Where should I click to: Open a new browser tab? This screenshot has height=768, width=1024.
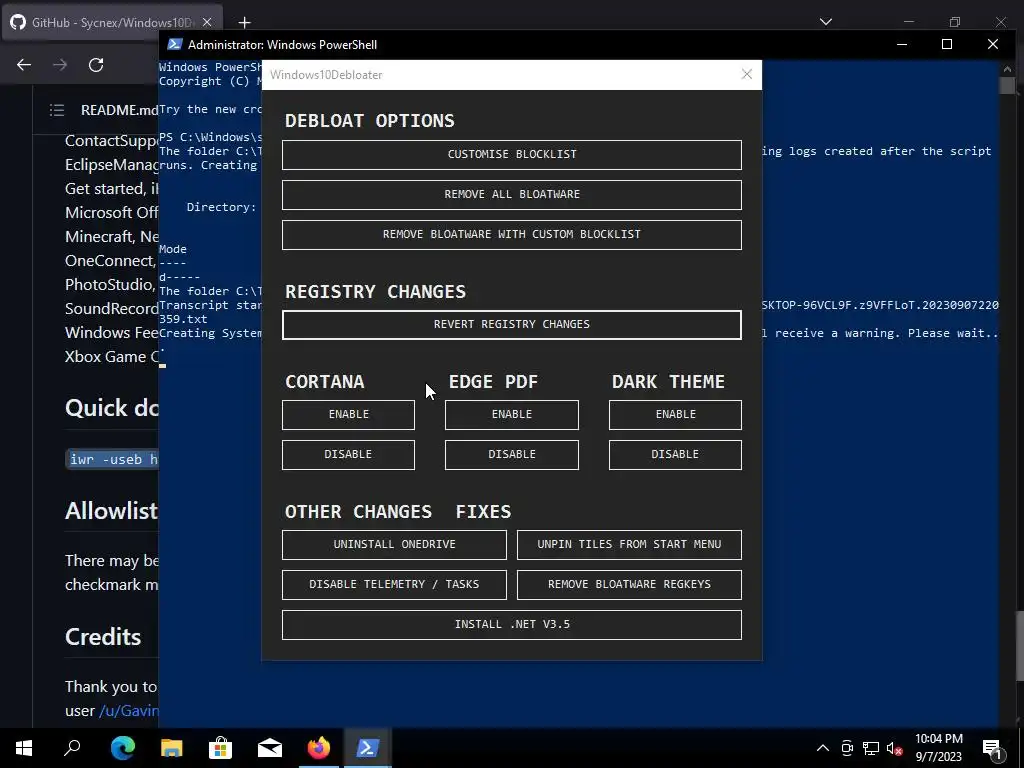pyautogui.click(x=244, y=23)
